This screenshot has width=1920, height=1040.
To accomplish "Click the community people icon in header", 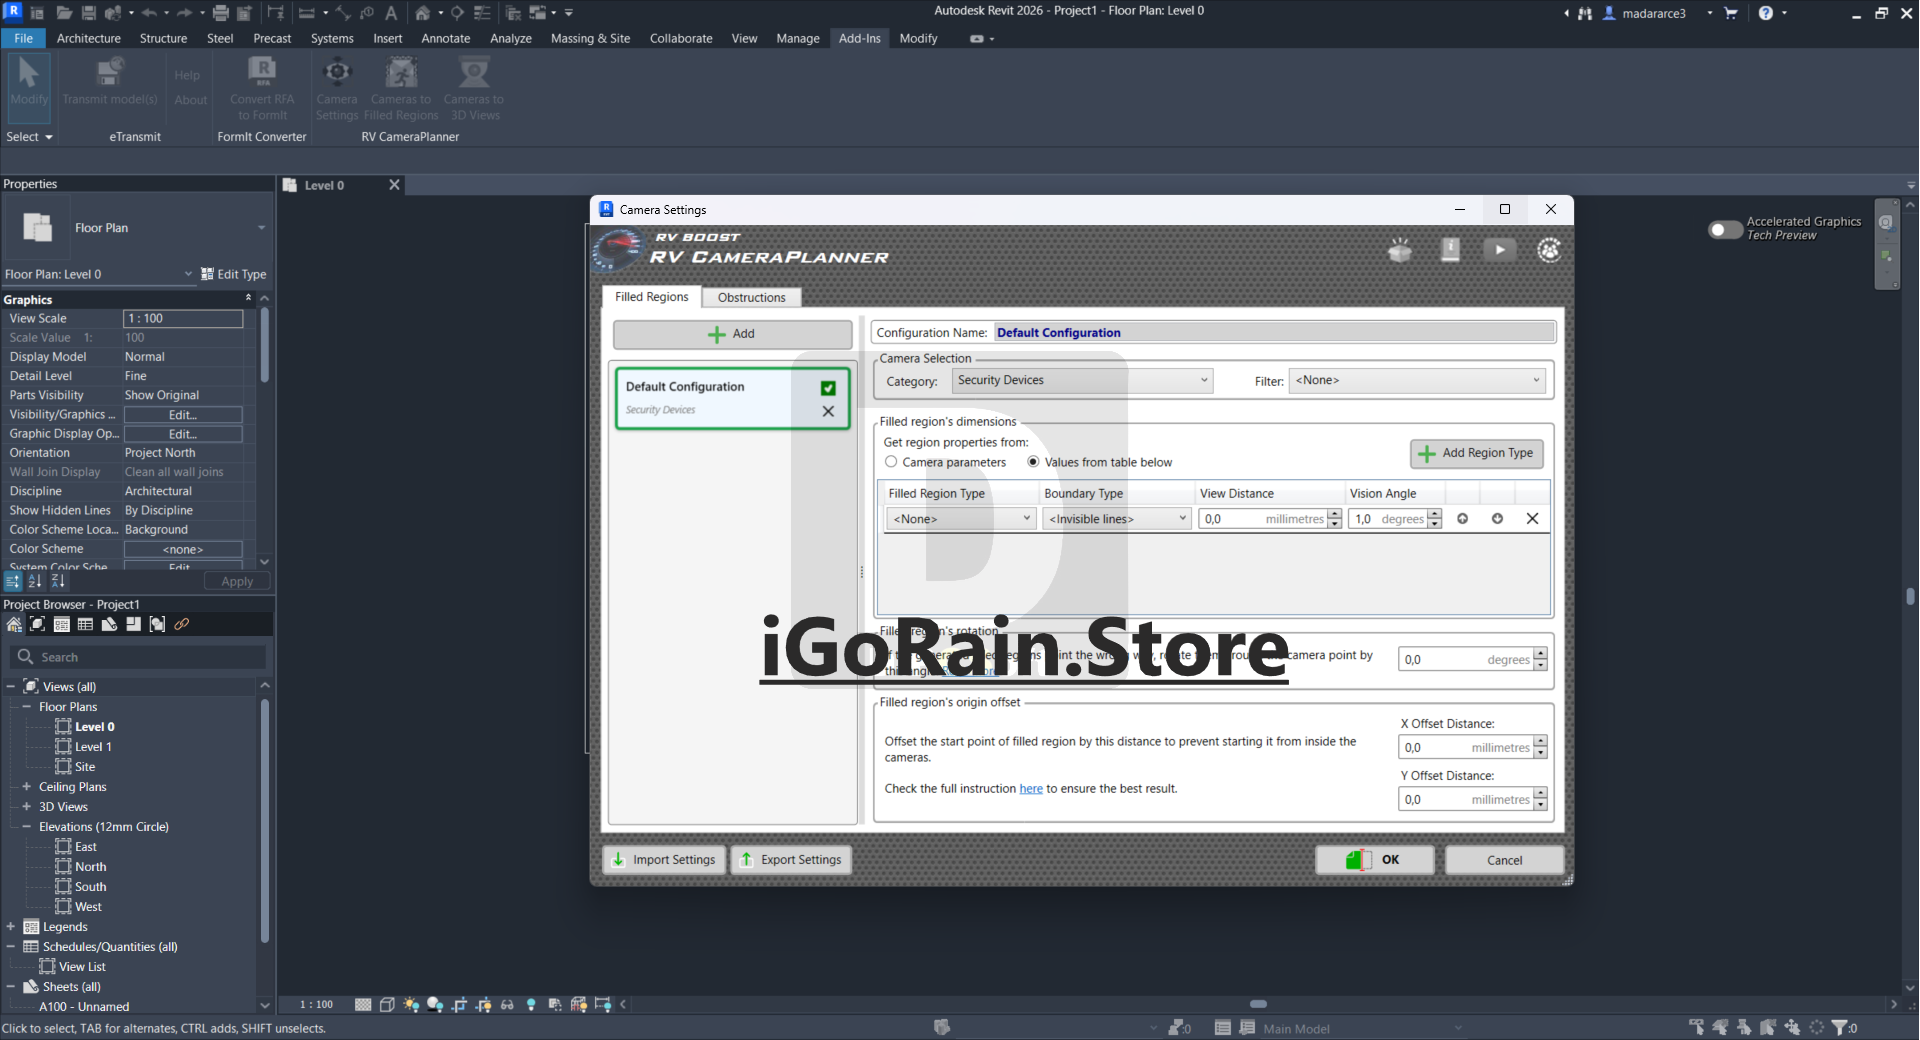I will click(x=1549, y=250).
